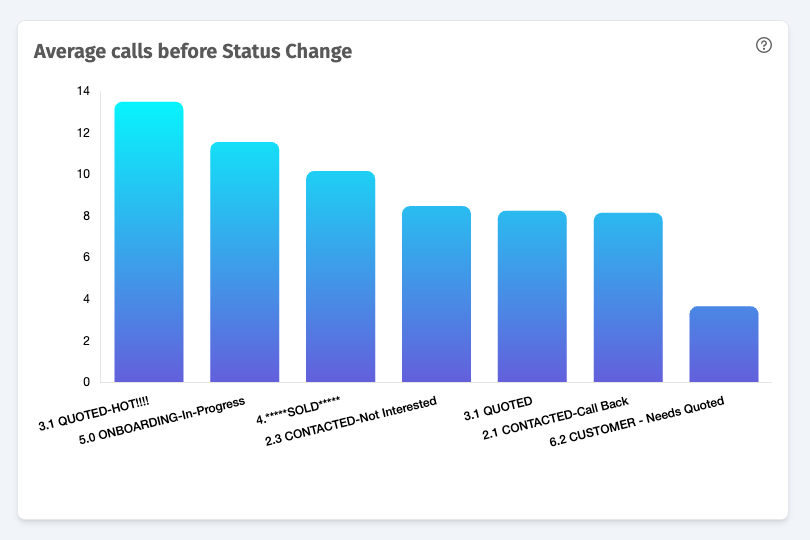
Task: Click the 2.3 CONTACTED-Not Interested axis label
Action: (x=351, y=421)
